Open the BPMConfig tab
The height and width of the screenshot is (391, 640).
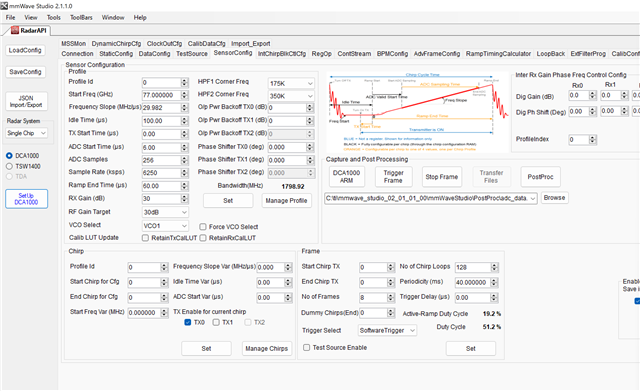[x=392, y=53]
